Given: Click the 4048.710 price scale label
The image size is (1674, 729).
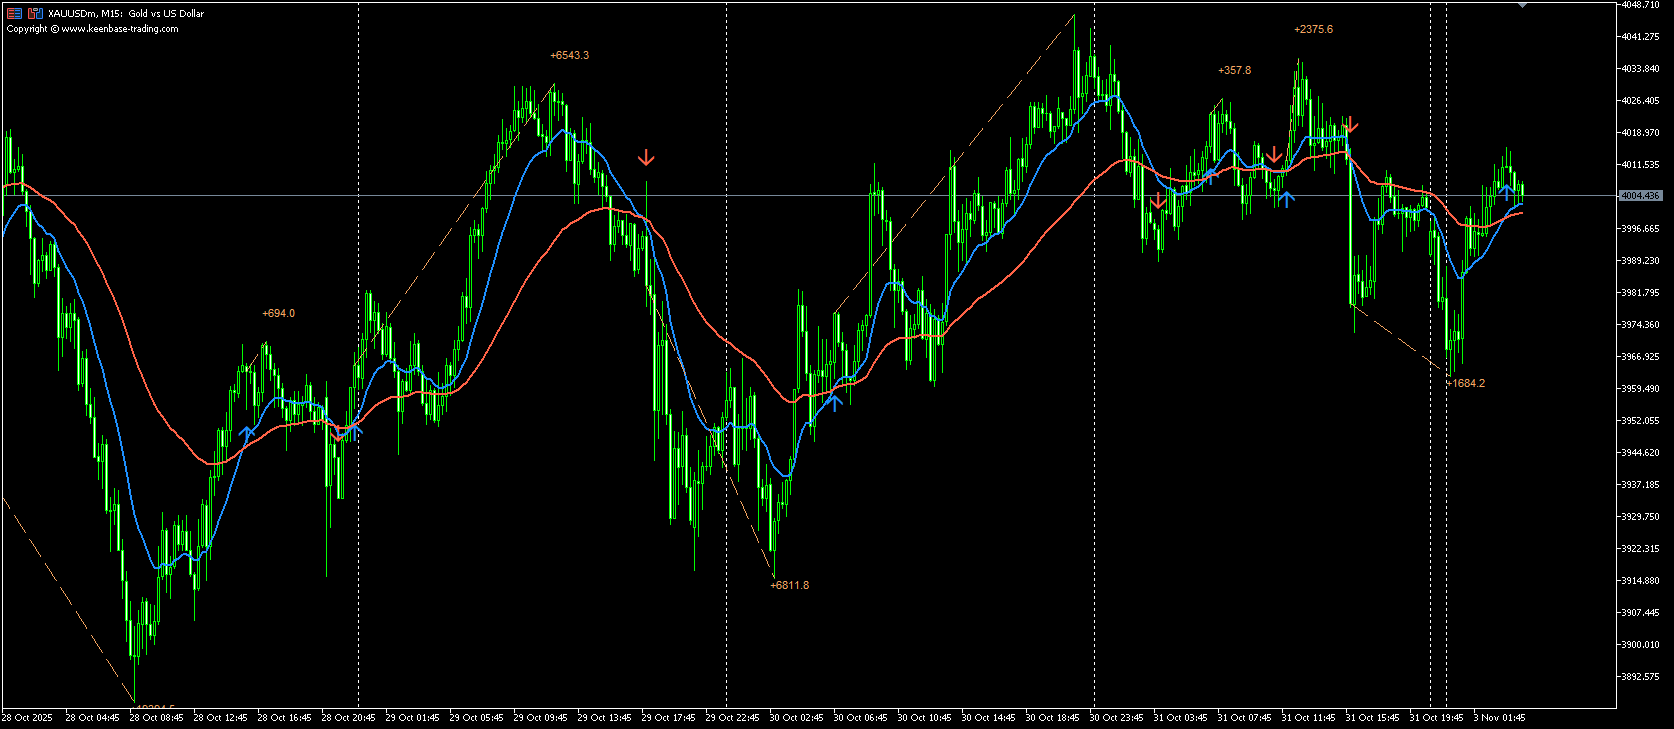Looking at the screenshot, I should pyautogui.click(x=1640, y=5).
